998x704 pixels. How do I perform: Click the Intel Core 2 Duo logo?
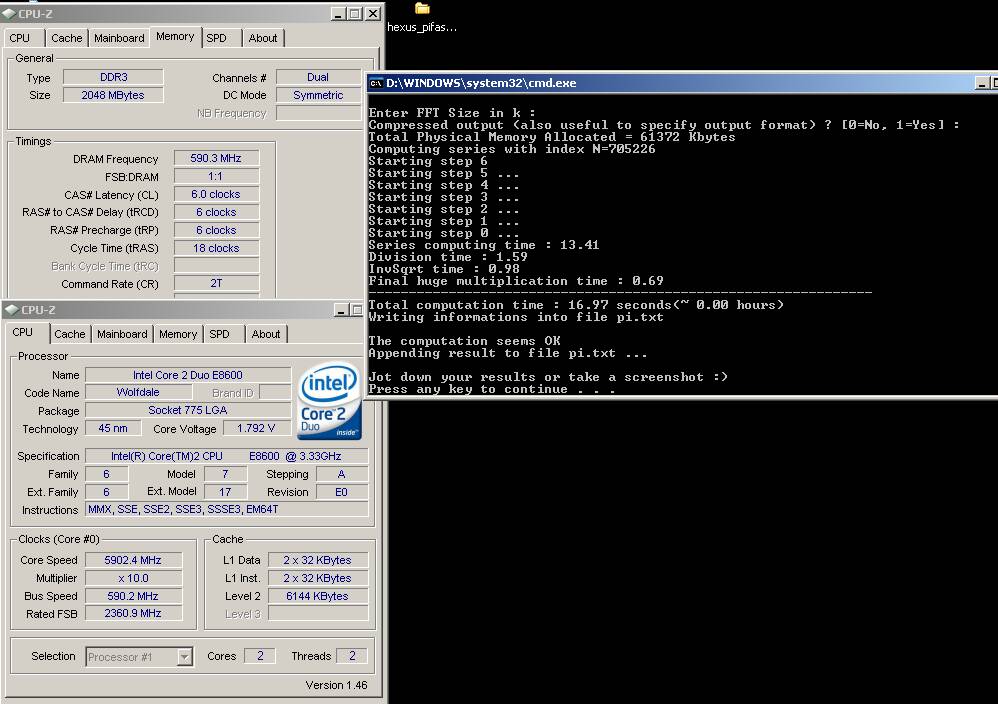(329, 401)
